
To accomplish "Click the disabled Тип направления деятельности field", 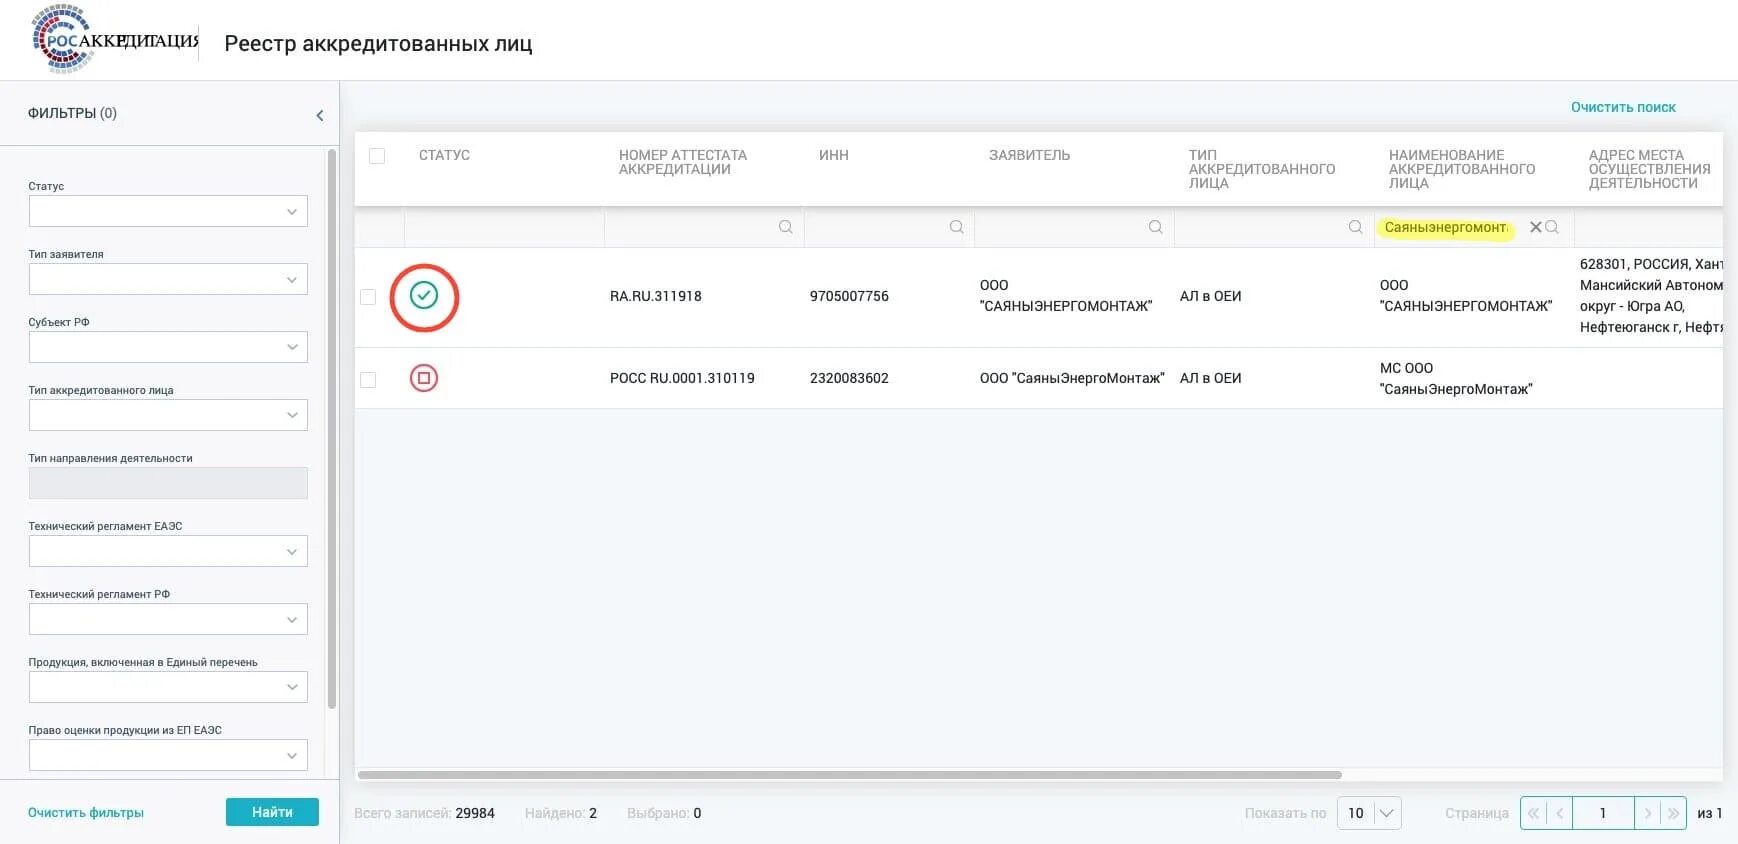I will pos(168,483).
